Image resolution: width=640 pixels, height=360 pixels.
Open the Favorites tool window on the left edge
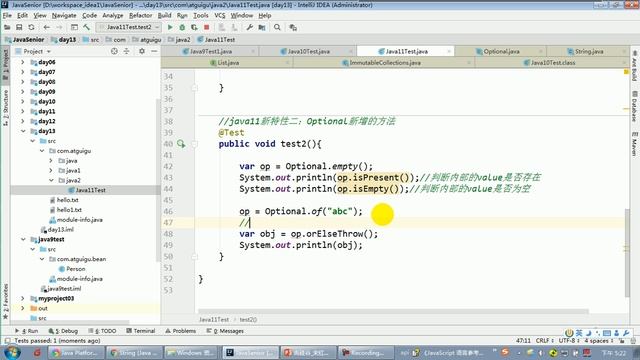point(5,301)
